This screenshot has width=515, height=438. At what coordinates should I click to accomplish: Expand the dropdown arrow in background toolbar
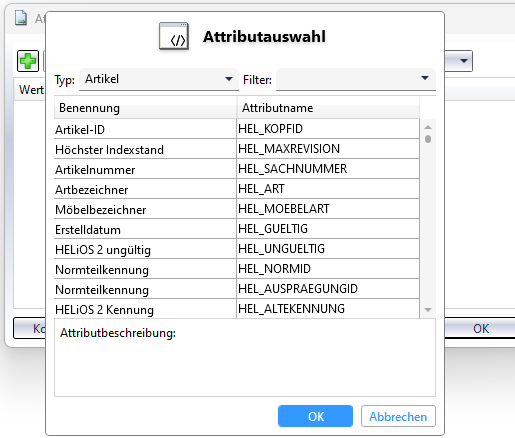463,61
